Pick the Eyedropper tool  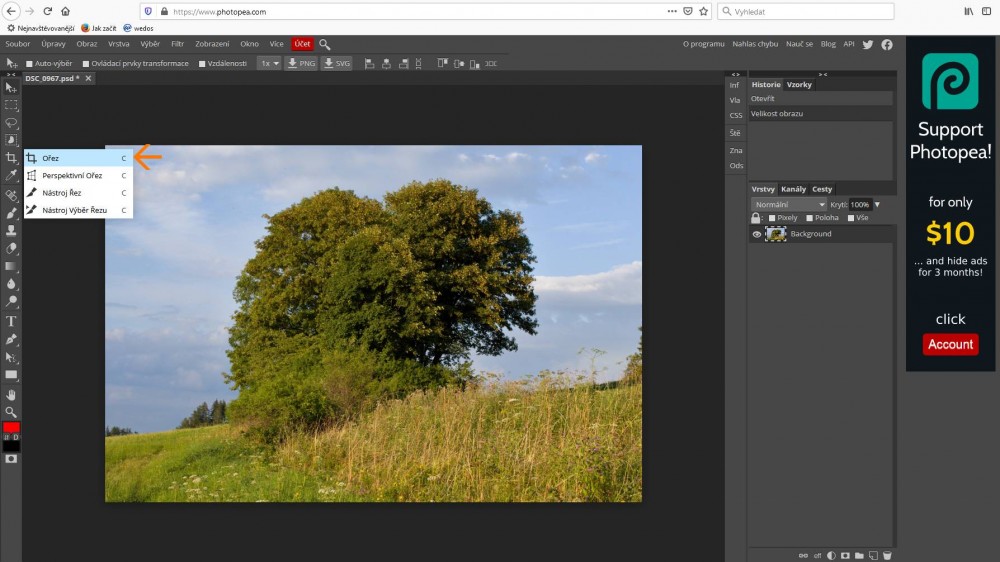(11, 175)
